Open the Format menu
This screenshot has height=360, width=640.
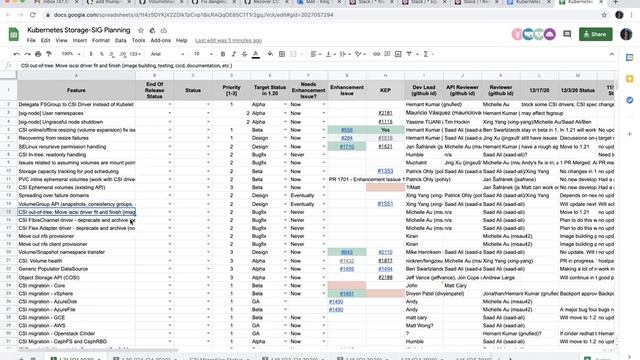click(101, 40)
